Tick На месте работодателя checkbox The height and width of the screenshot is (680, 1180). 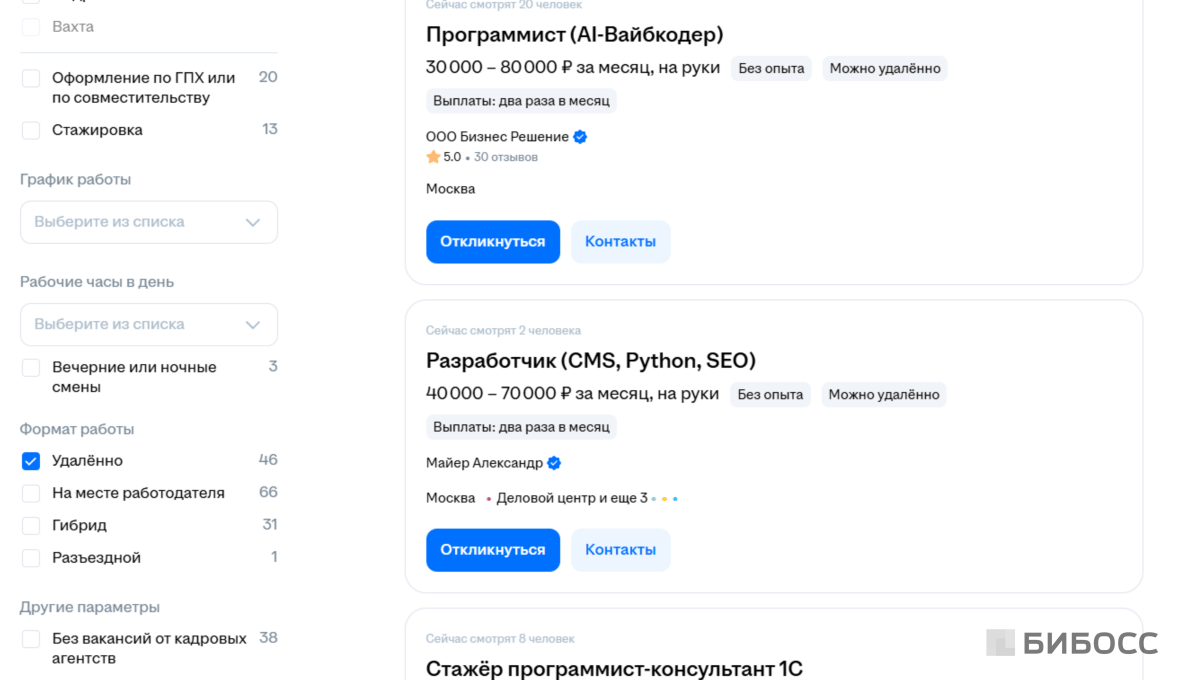tap(31, 493)
